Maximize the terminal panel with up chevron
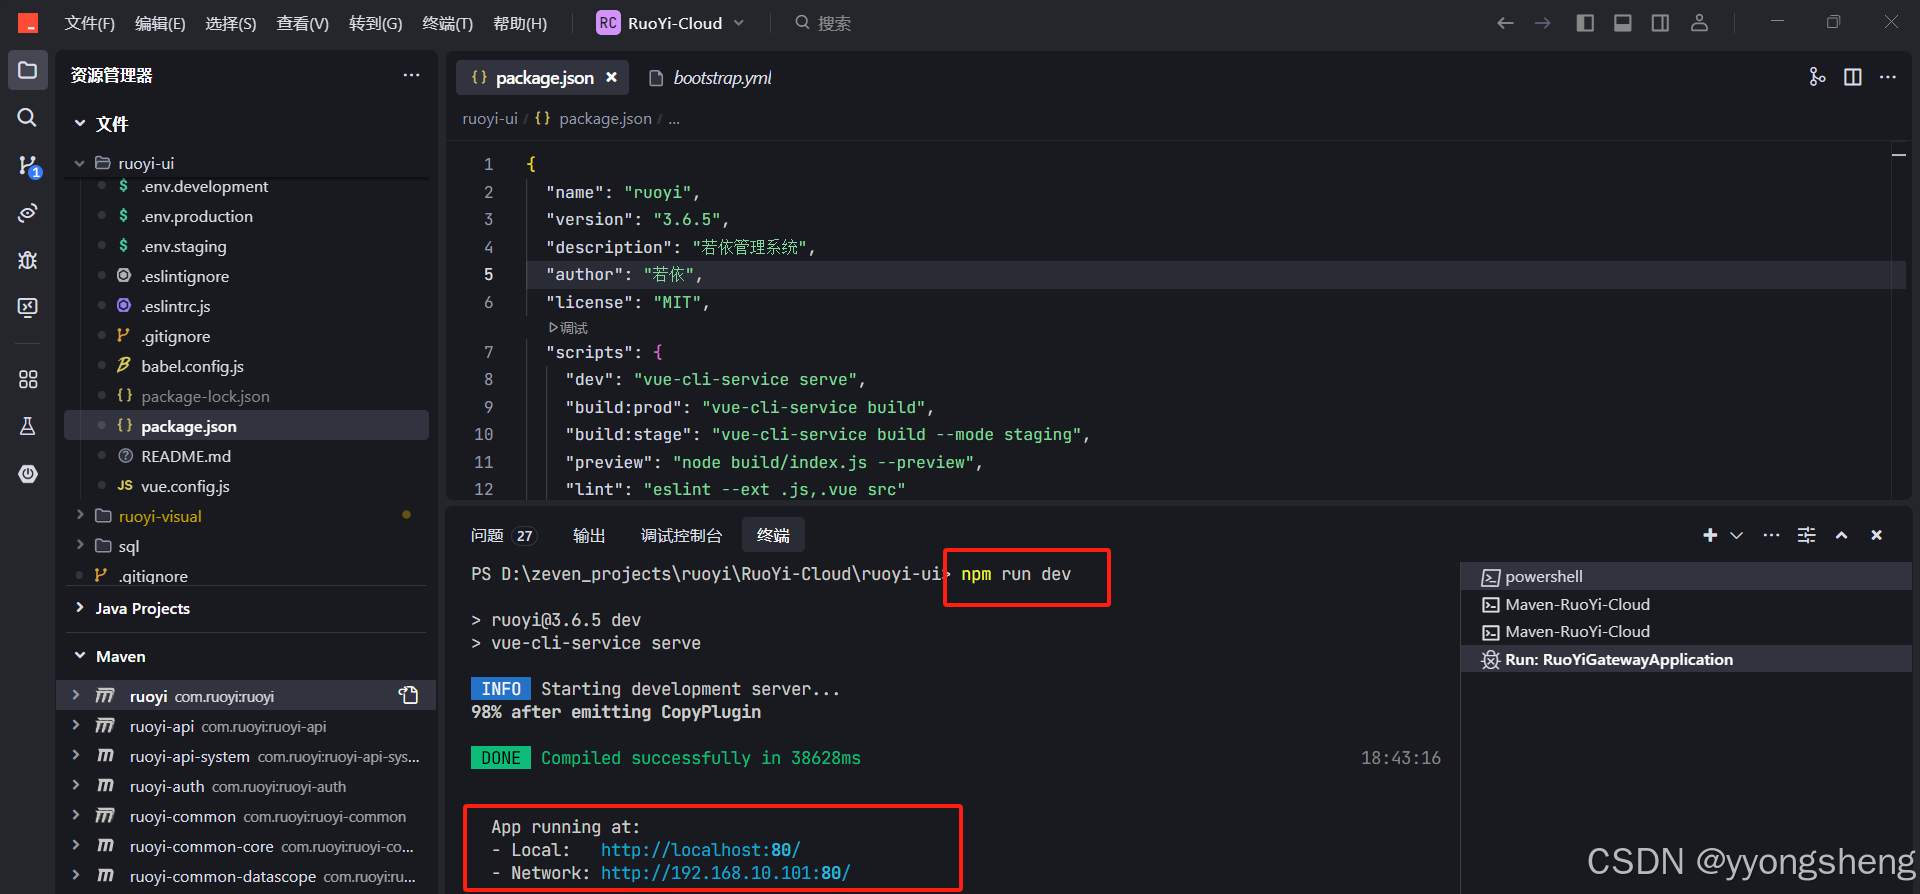Image resolution: width=1920 pixels, height=894 pixels. [x=1841, y=535]
